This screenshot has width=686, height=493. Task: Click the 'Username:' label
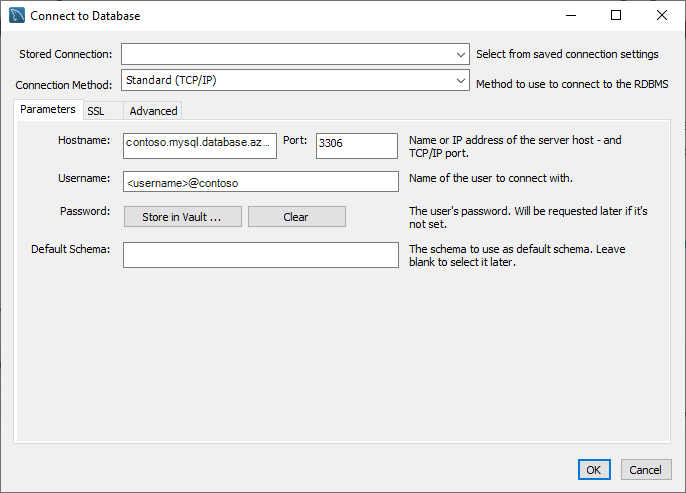coord(84,178)
